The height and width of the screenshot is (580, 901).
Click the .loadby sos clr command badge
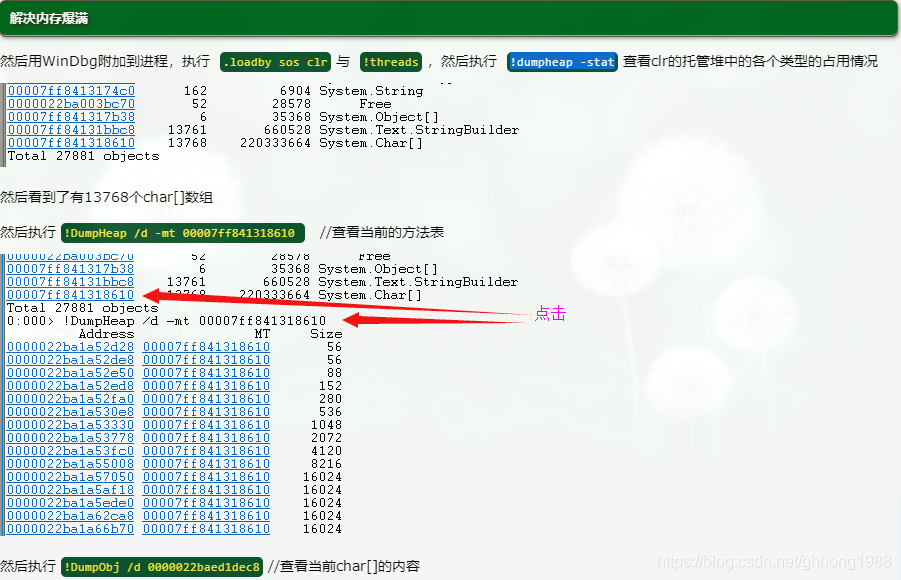tap(275, 62)
